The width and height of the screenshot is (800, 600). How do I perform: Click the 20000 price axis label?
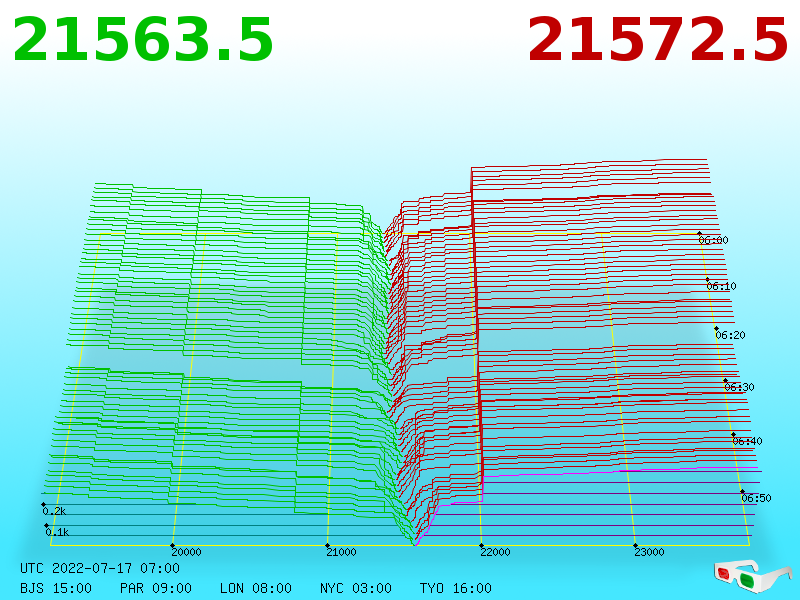(x=186, y=552)
